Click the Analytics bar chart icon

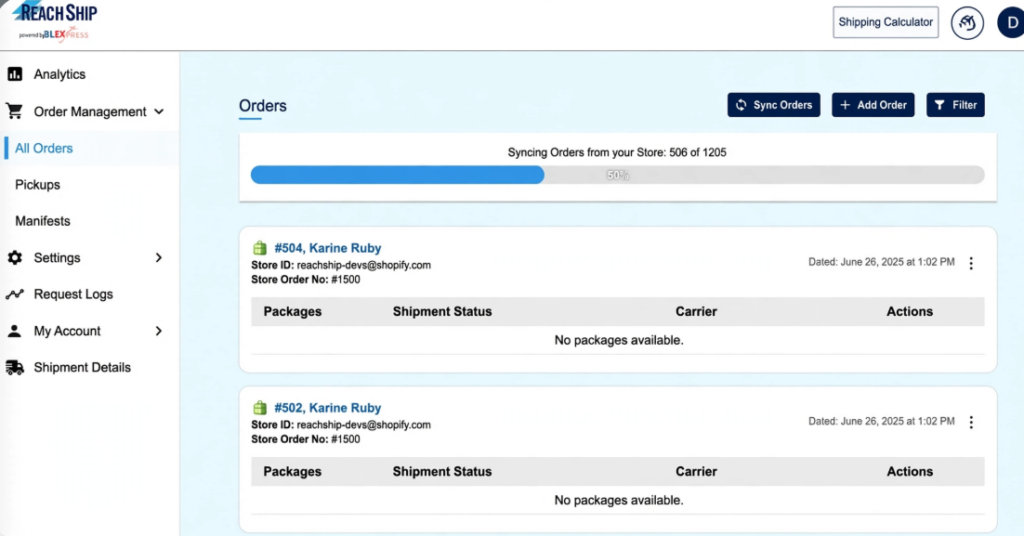click(14, 74)
